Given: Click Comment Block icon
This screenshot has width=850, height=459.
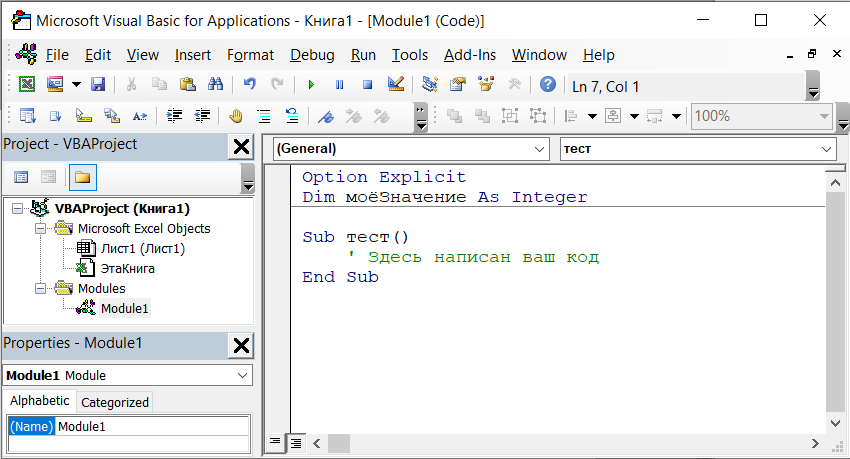Looking at the screenshot, I should point(264,116).
